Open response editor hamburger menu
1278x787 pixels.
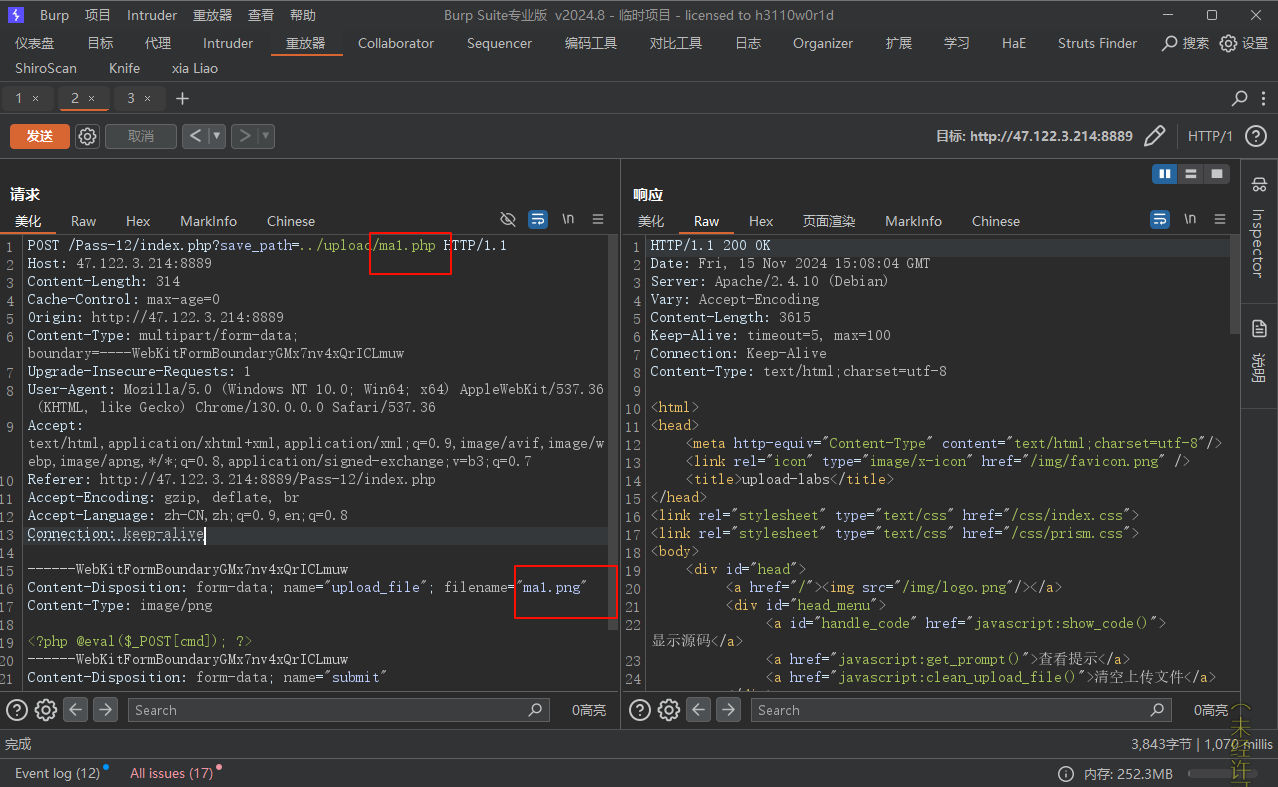[x=1220, y=219]
